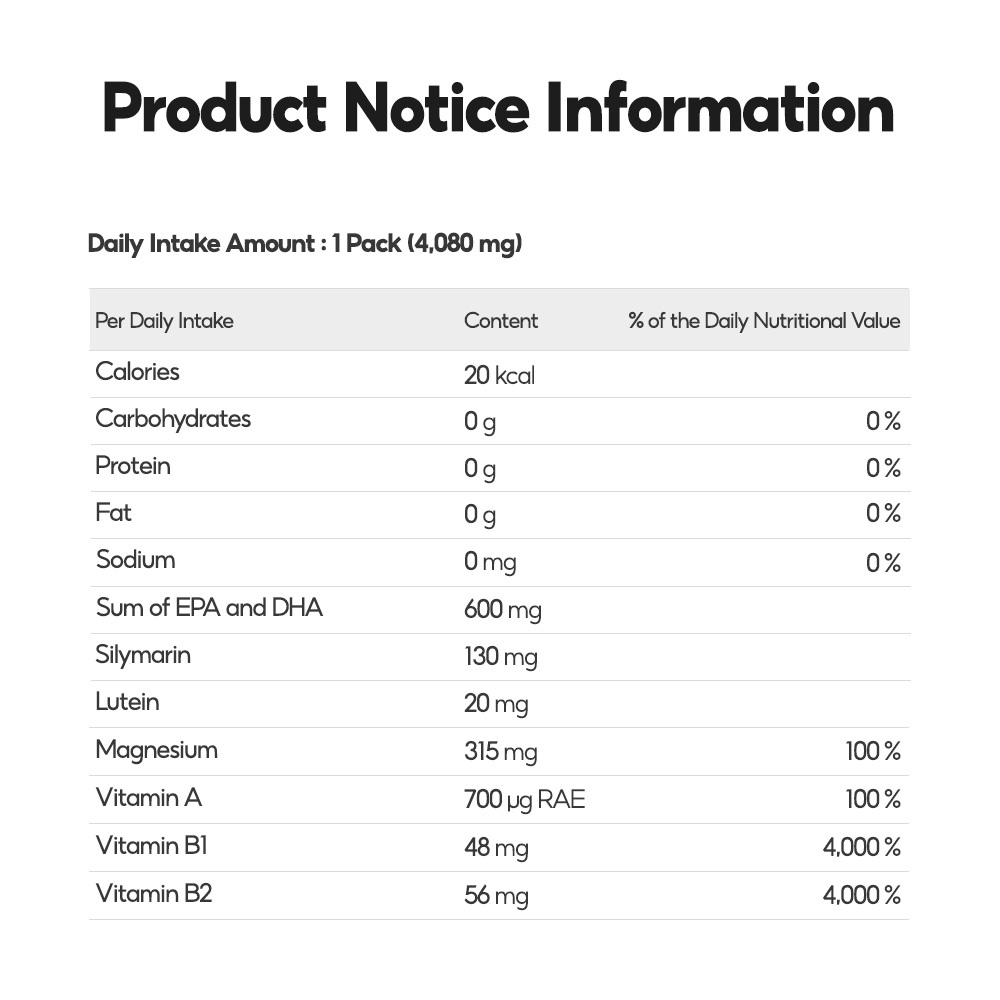Select the Magnesium row label

(156, 750)
